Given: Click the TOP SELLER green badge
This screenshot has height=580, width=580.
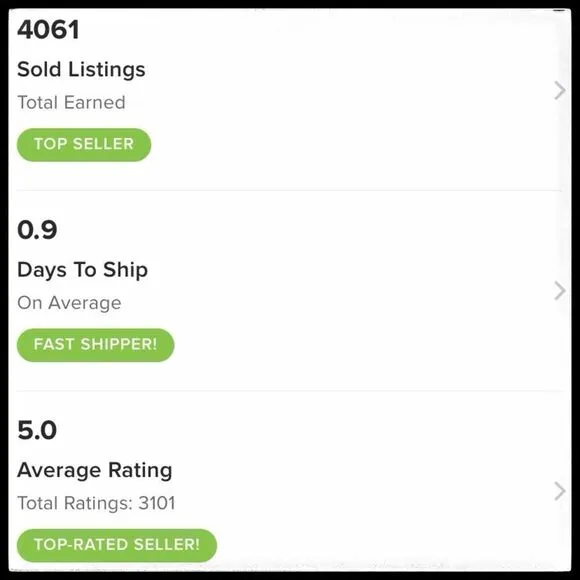Looking at the screenshot, I should (x=84, y=145).
